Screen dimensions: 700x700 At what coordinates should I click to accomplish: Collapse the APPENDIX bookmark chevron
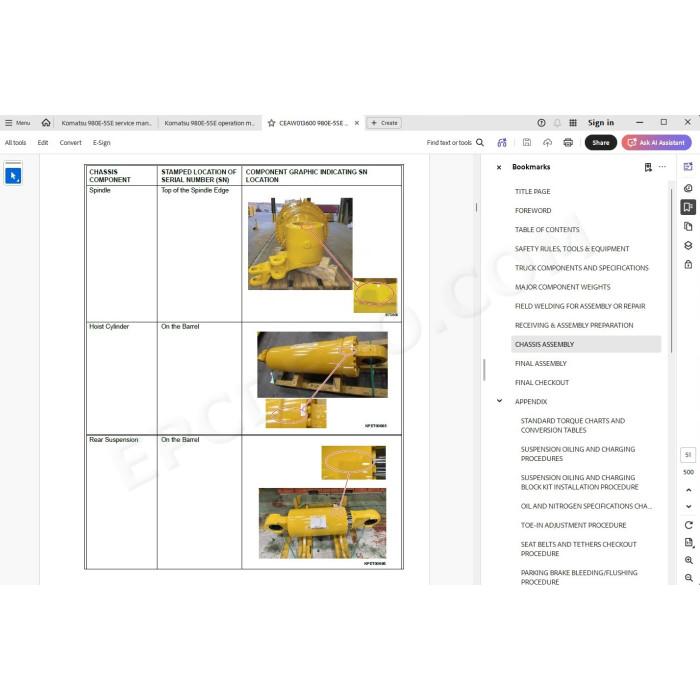[x=500, y=401]
